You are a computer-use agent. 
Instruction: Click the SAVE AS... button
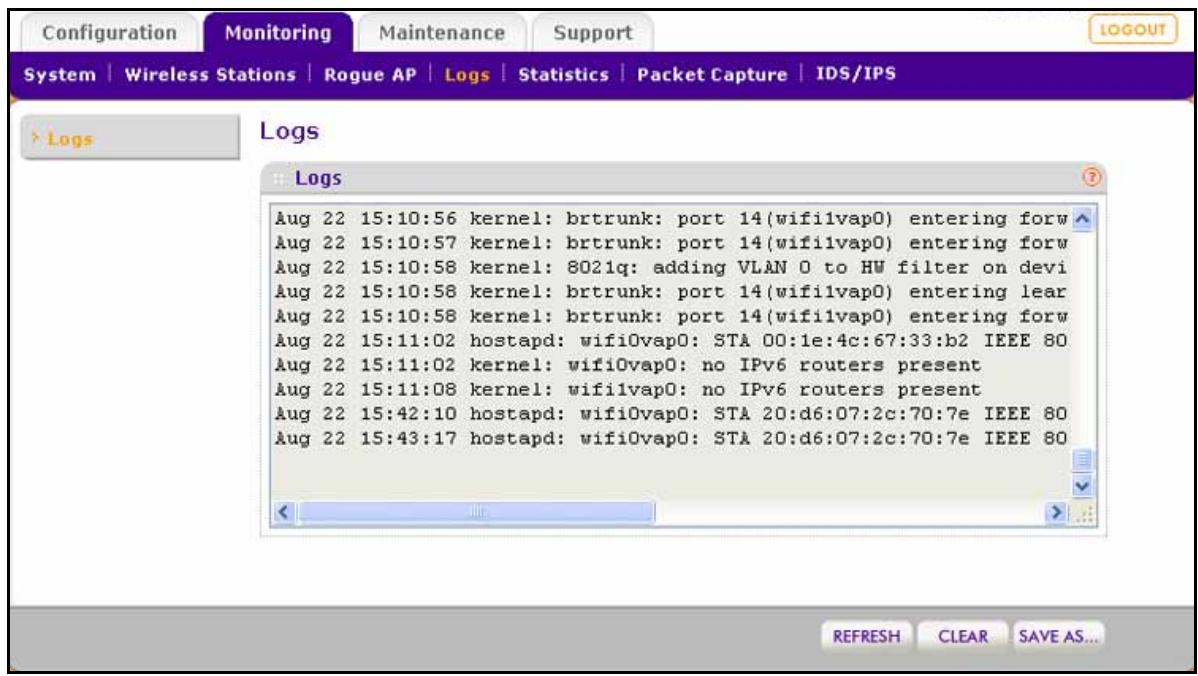[1058, 636]
